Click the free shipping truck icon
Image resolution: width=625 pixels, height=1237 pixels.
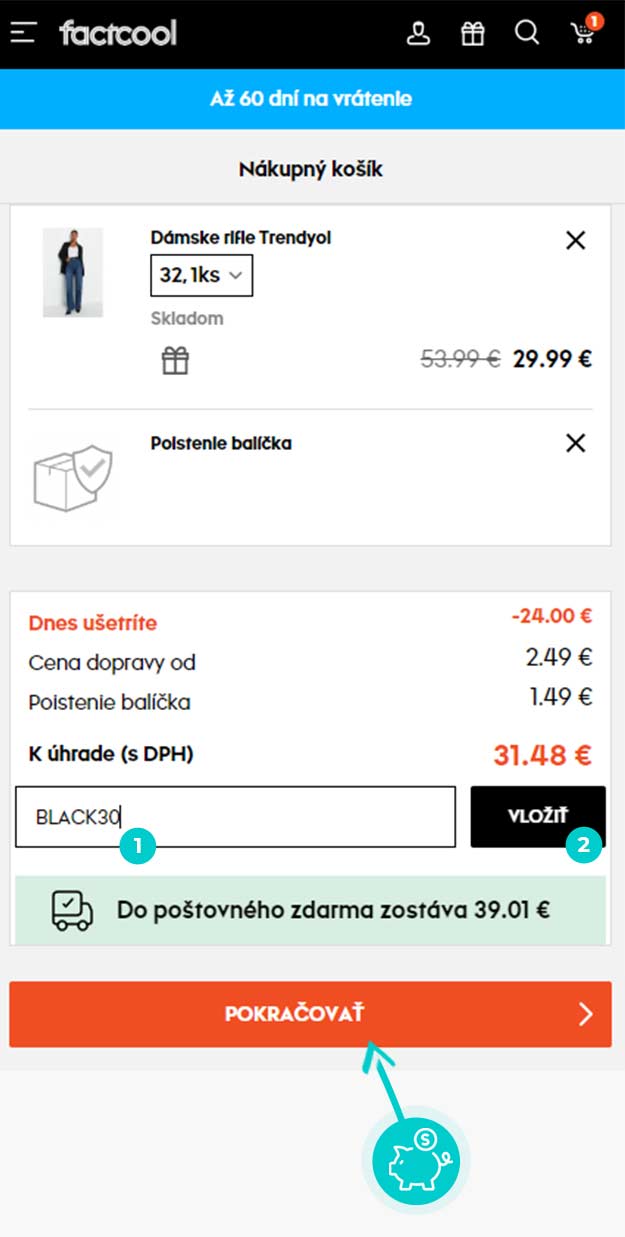pos(72,909)
